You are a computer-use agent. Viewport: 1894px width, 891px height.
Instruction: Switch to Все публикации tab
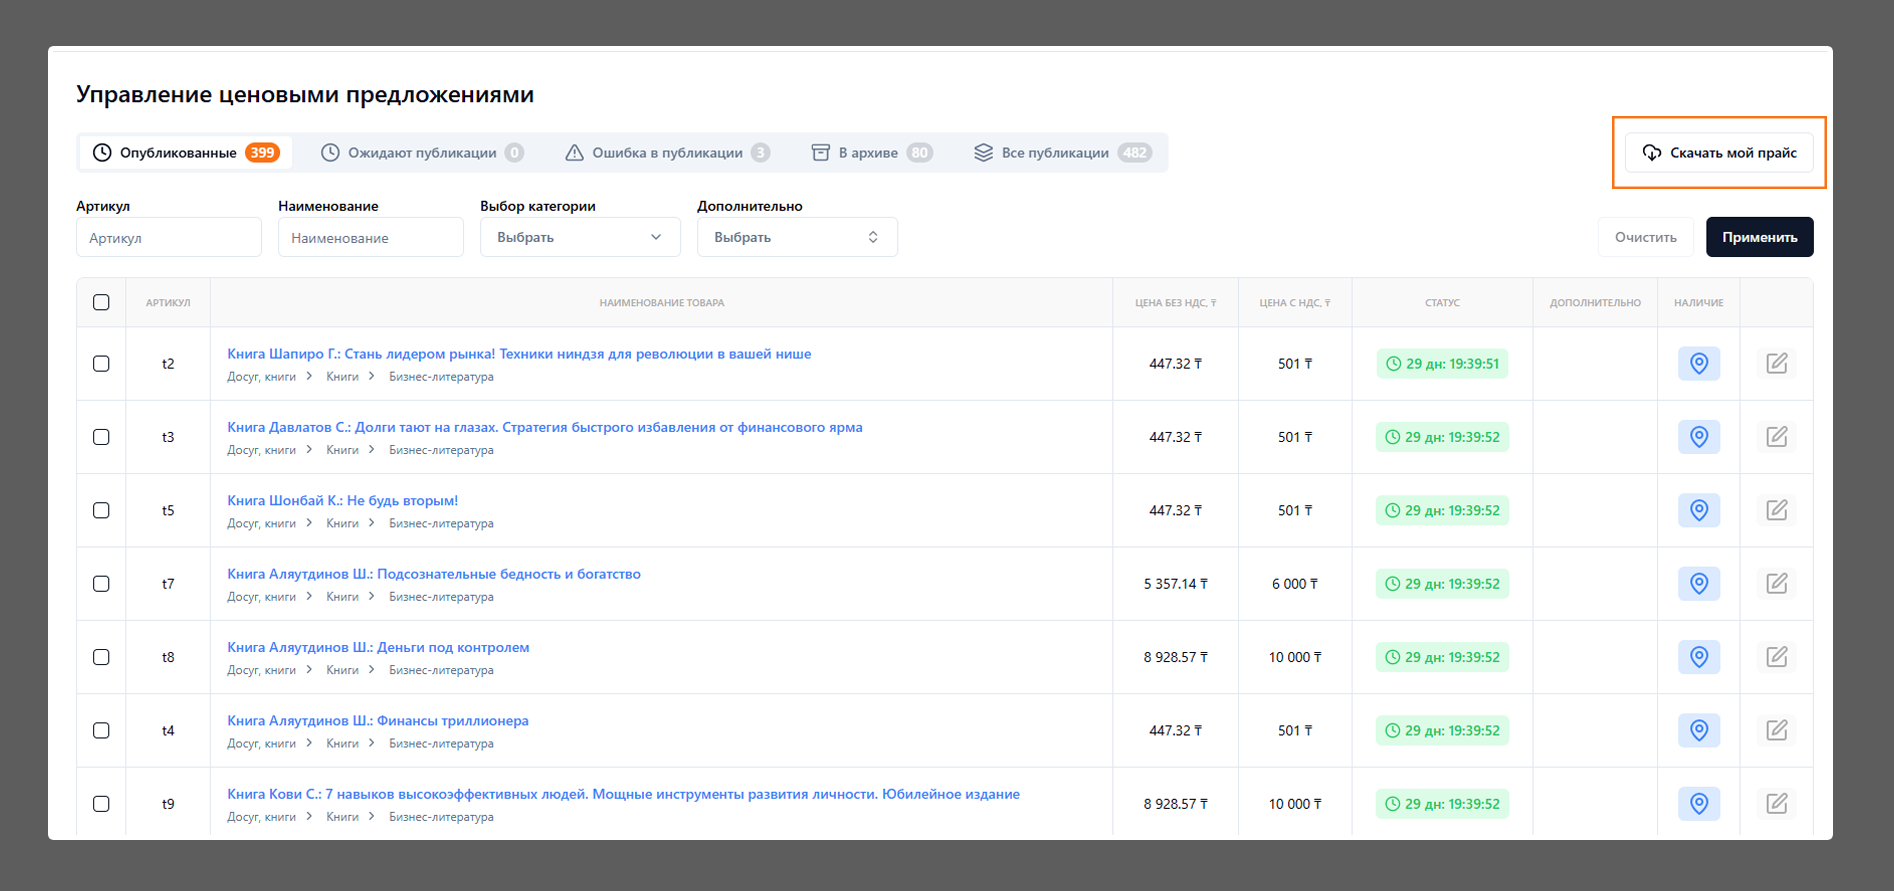(x=1062, y=152)
